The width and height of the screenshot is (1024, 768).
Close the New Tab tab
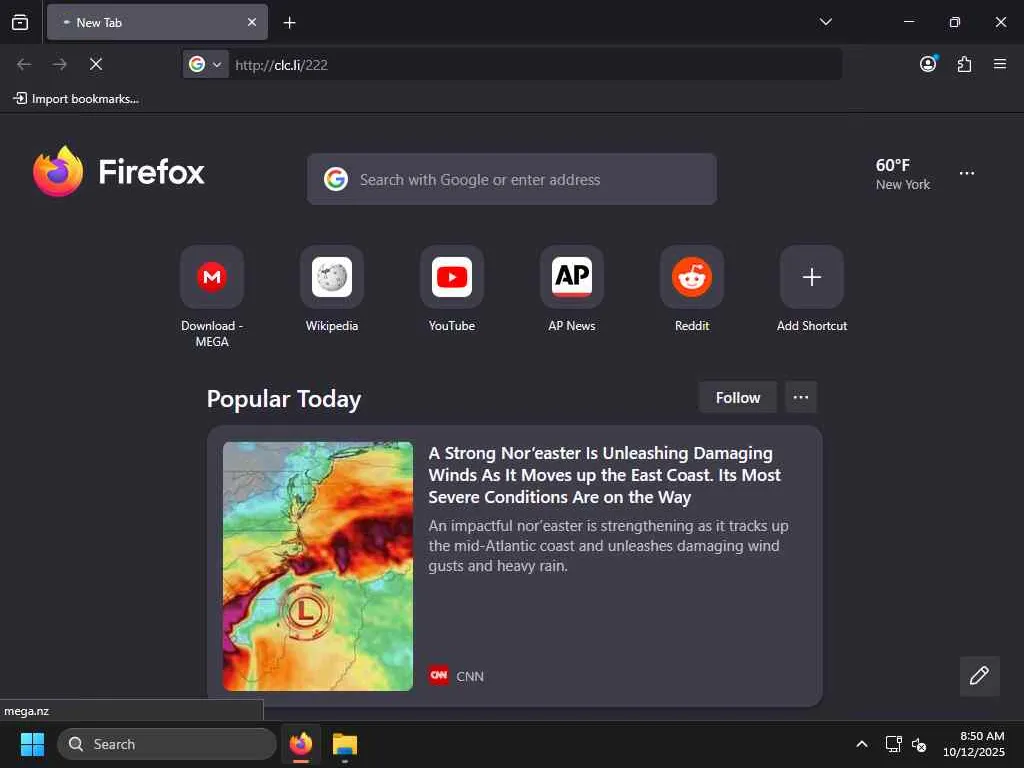(251, 22)
